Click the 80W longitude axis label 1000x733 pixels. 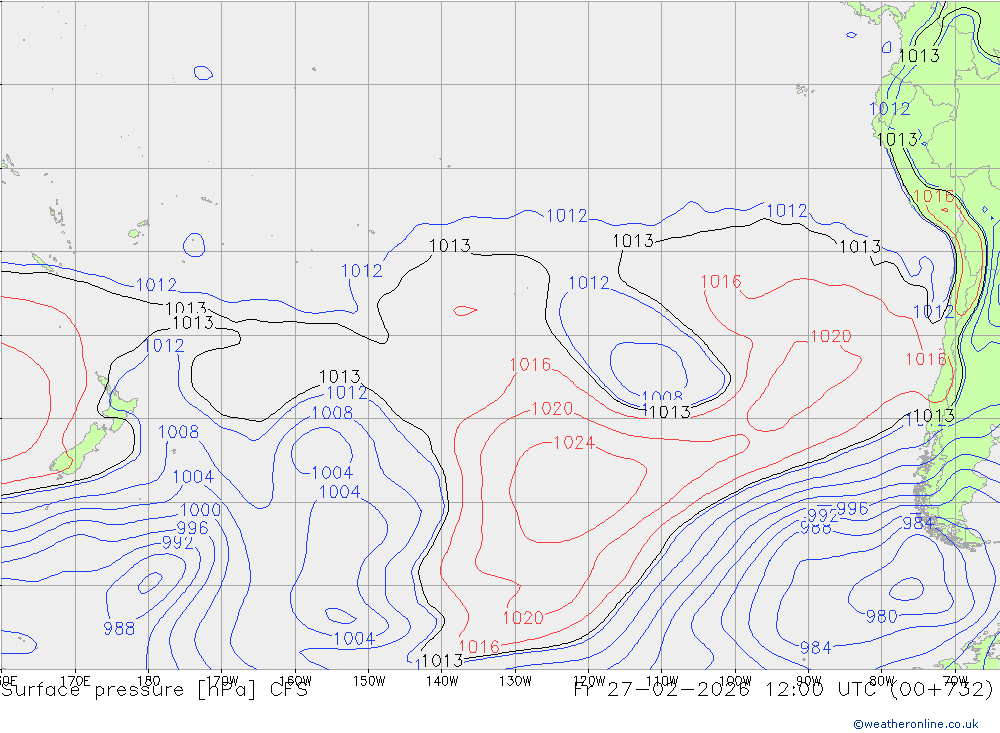pos(881,681)
